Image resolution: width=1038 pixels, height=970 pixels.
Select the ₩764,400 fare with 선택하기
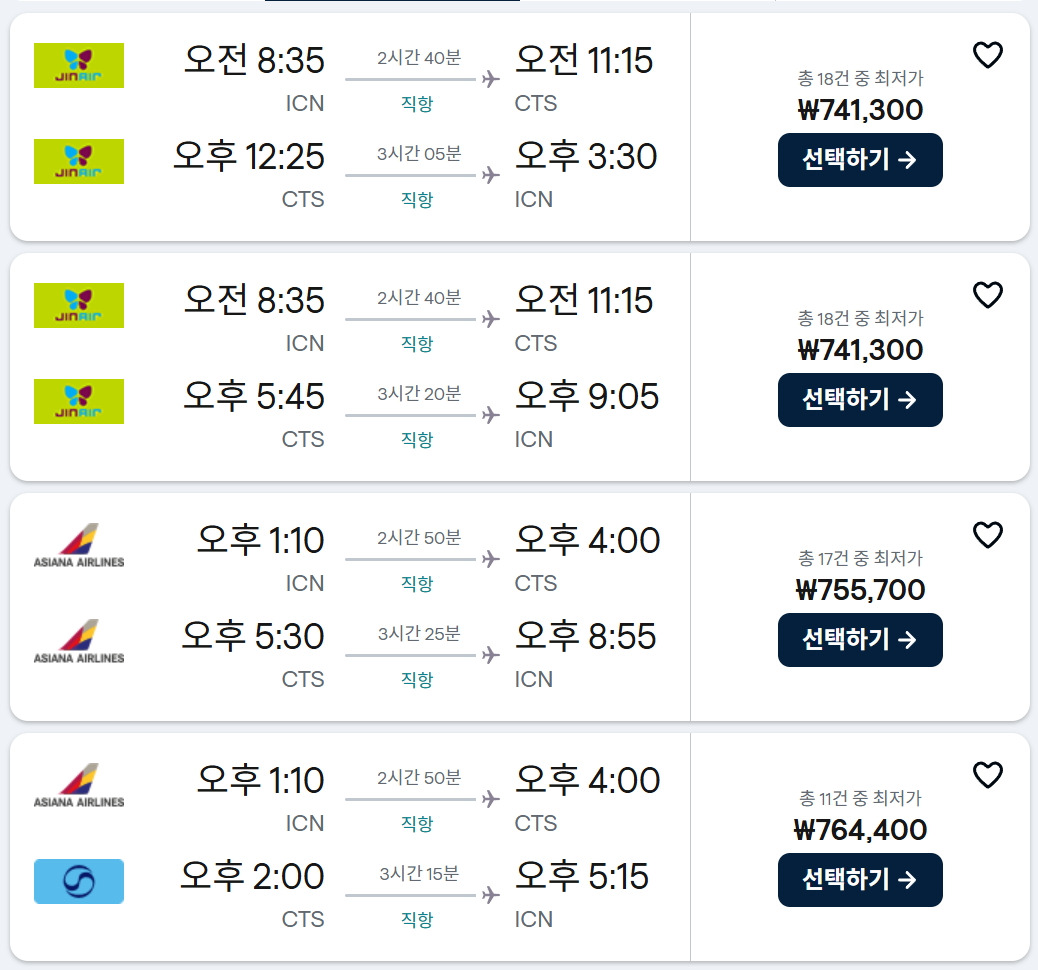[860, 880]
